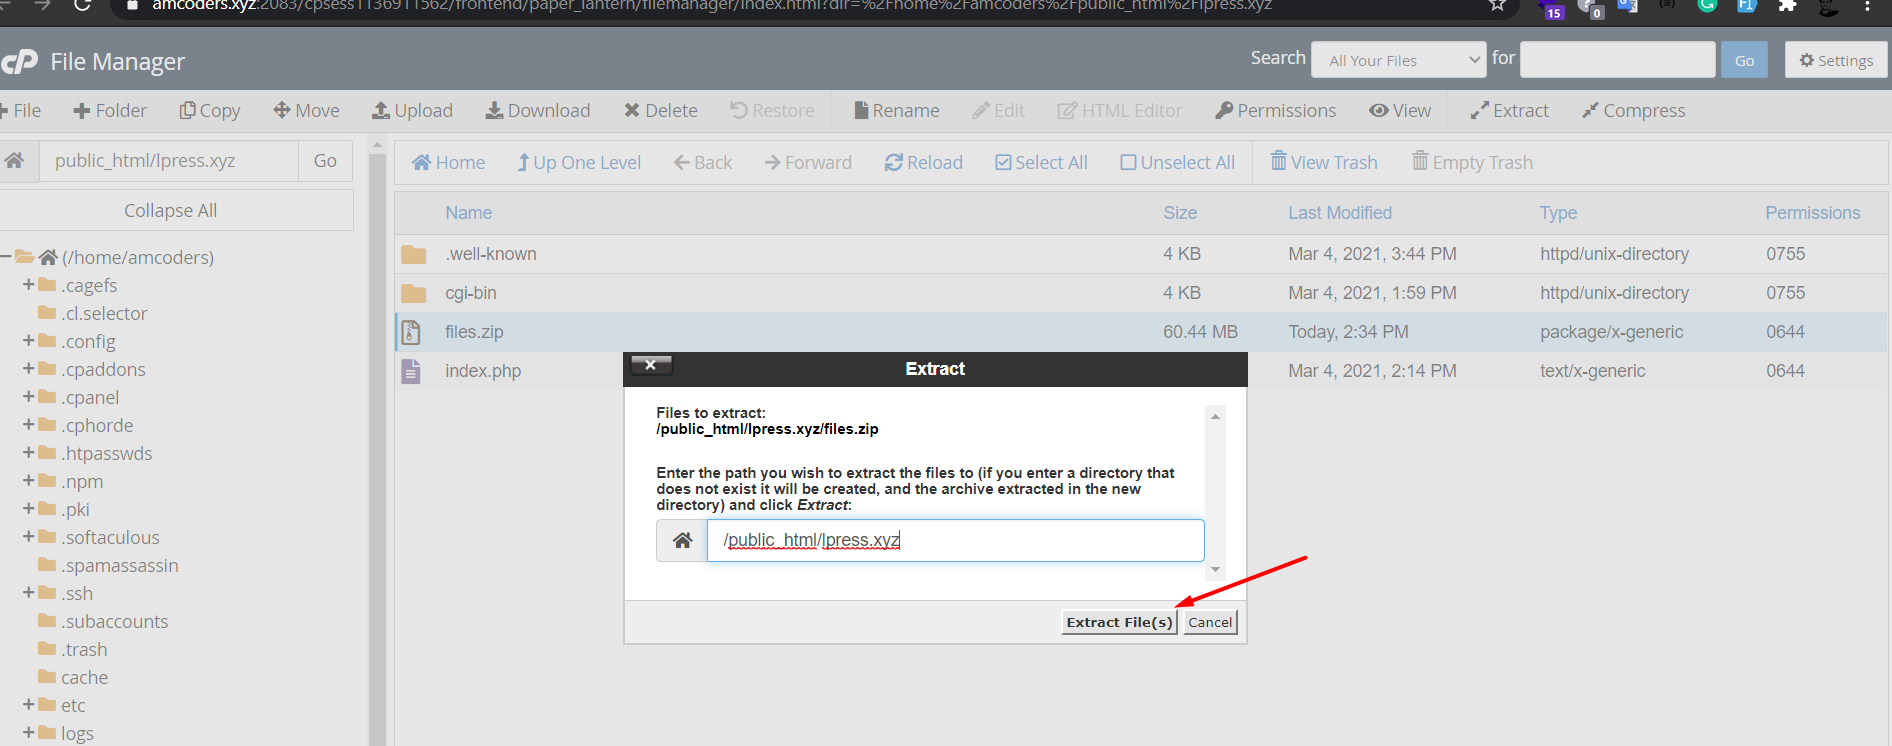Image resolution: width=1892 pixels, height=746 pixels.
Task: Click the Upload toolbar icon
Action: (381, 111)
